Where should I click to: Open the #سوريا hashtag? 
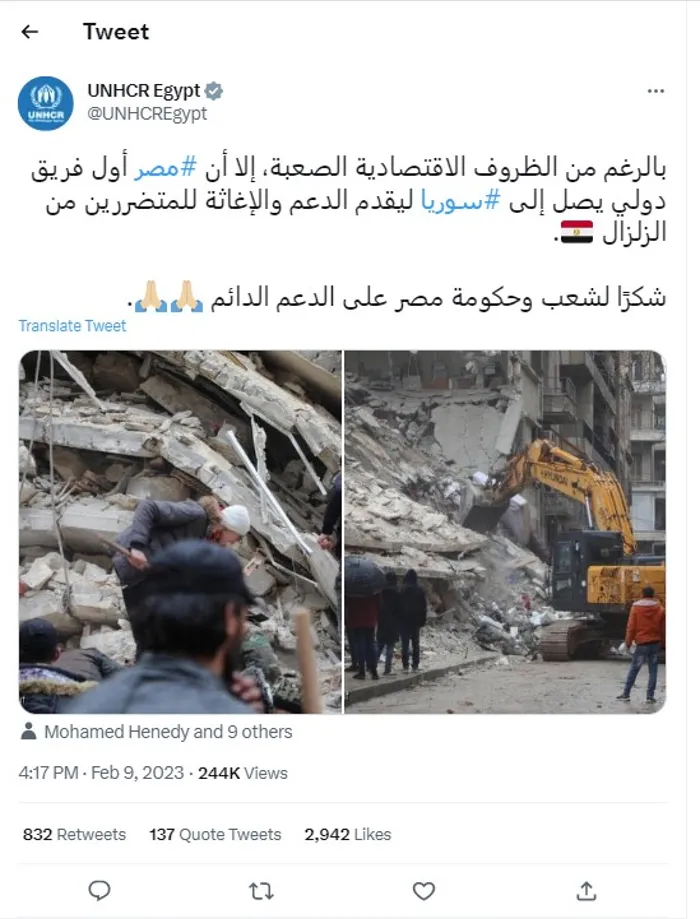461,202
